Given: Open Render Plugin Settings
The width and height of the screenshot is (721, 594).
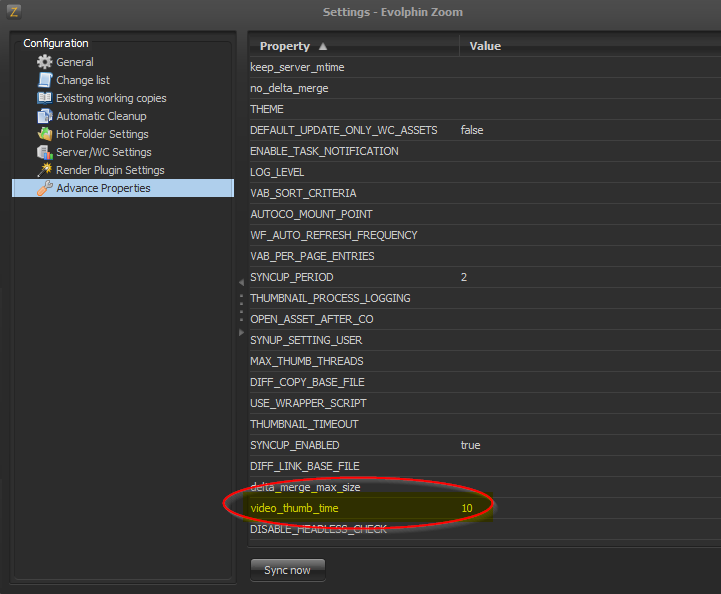Looking at the screenshot, I should [x=110, y=170].
